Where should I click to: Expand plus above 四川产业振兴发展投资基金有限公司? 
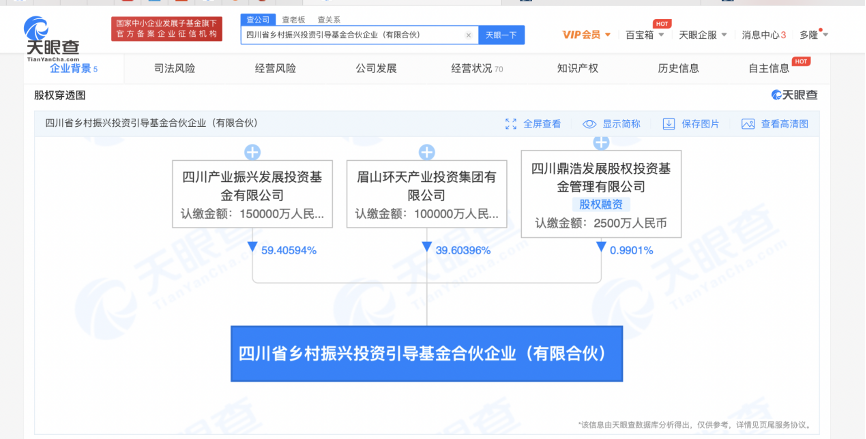252,152
